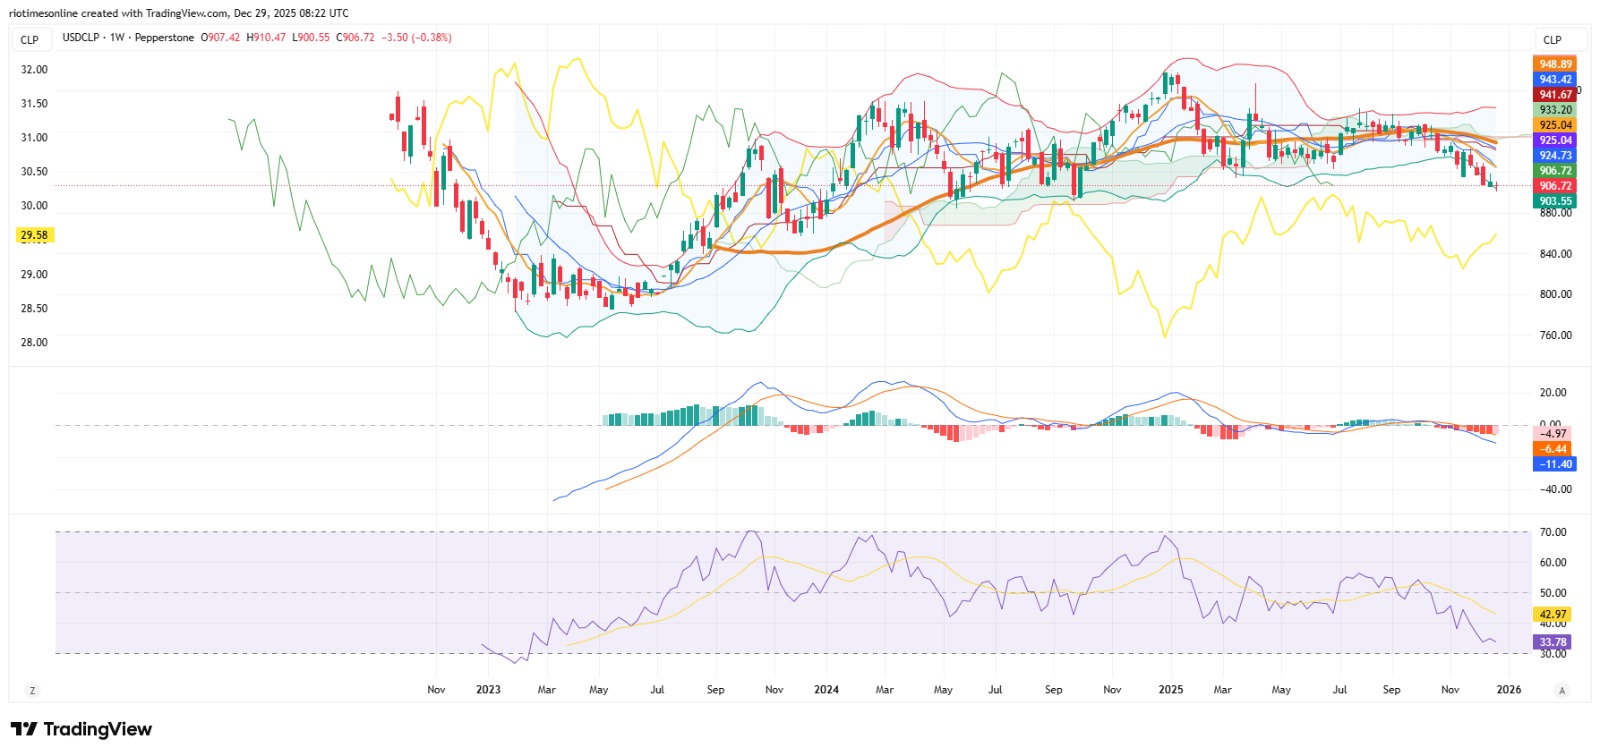The width and height of the screenshot is (1600, 756).
Task: Click the chart attribution line dated Dec 29, 2025
Action: click(179, 13)
